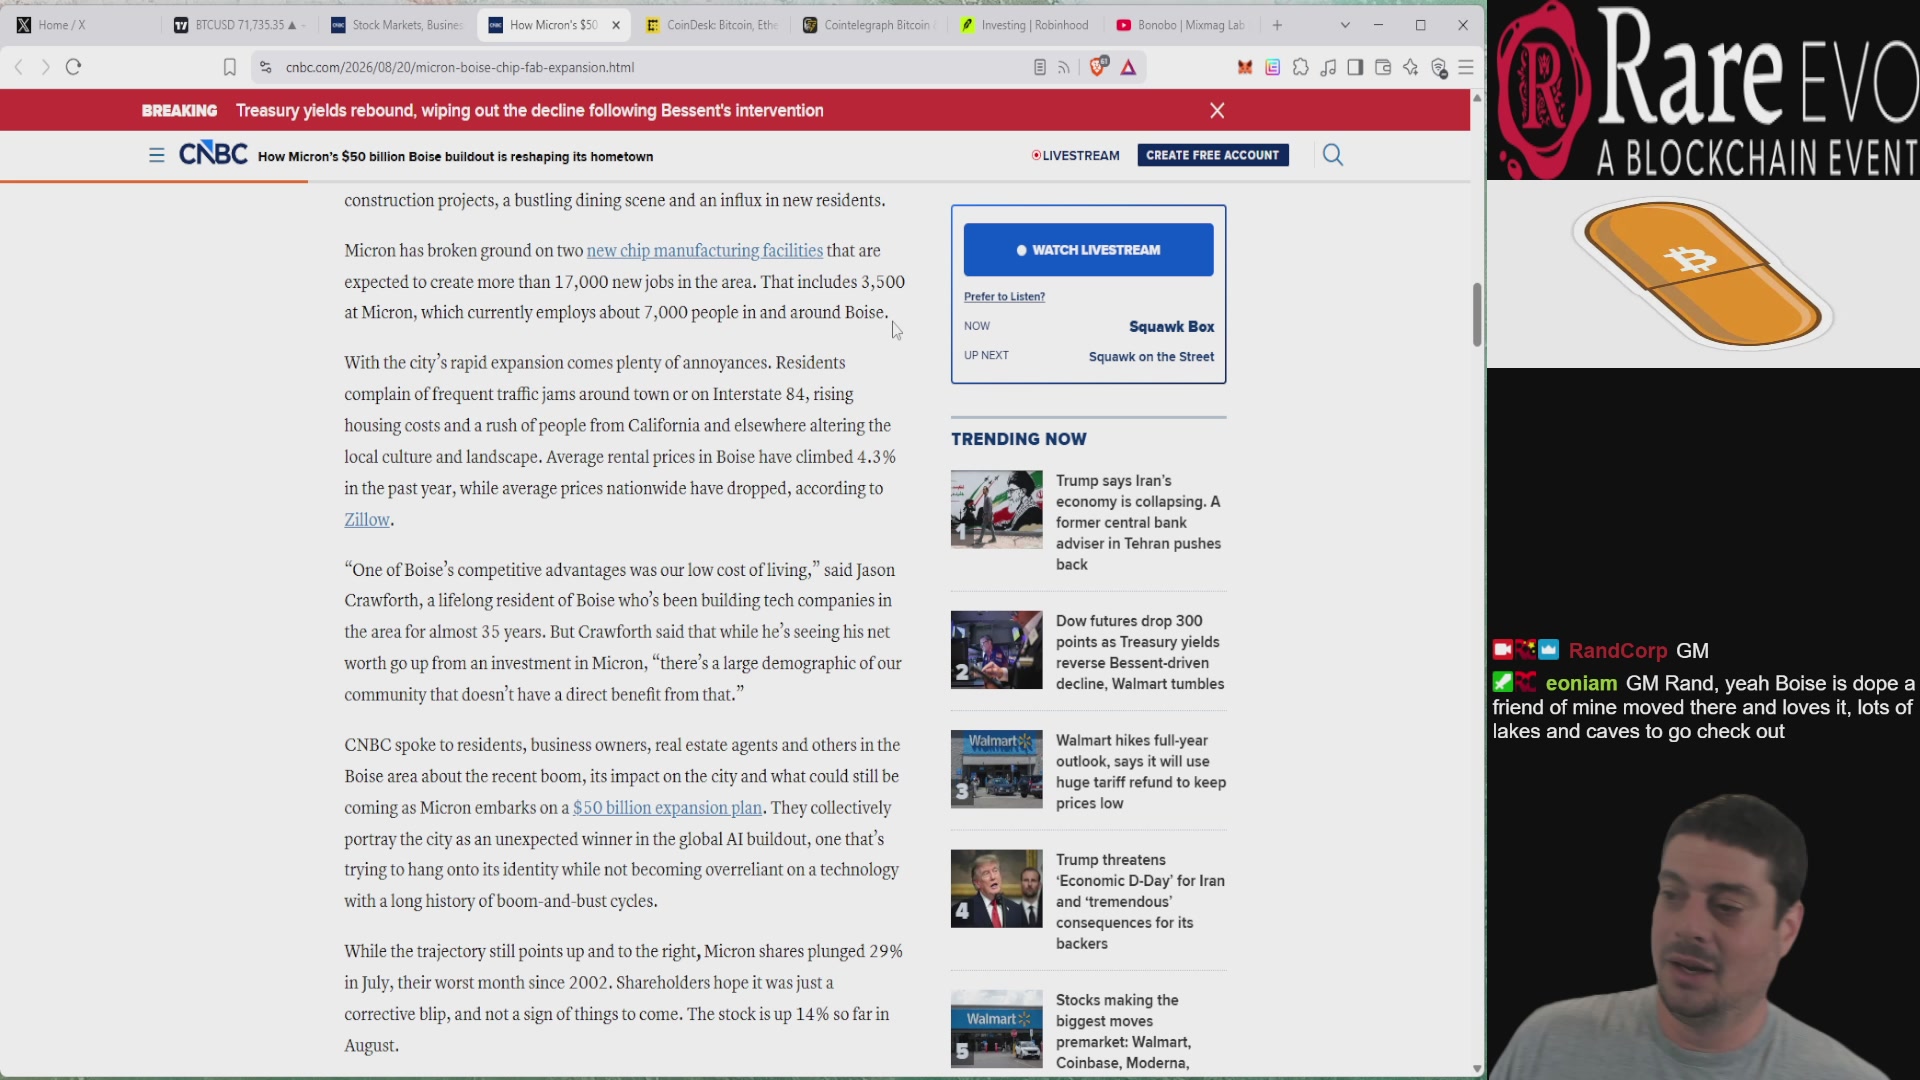Dismiss the red breaking news banner

pyautogui.click(x=1217, y=110)
